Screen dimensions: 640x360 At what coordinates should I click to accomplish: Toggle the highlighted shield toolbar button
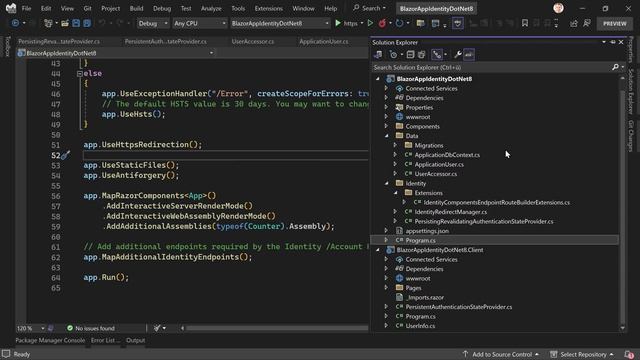point(458,23)
